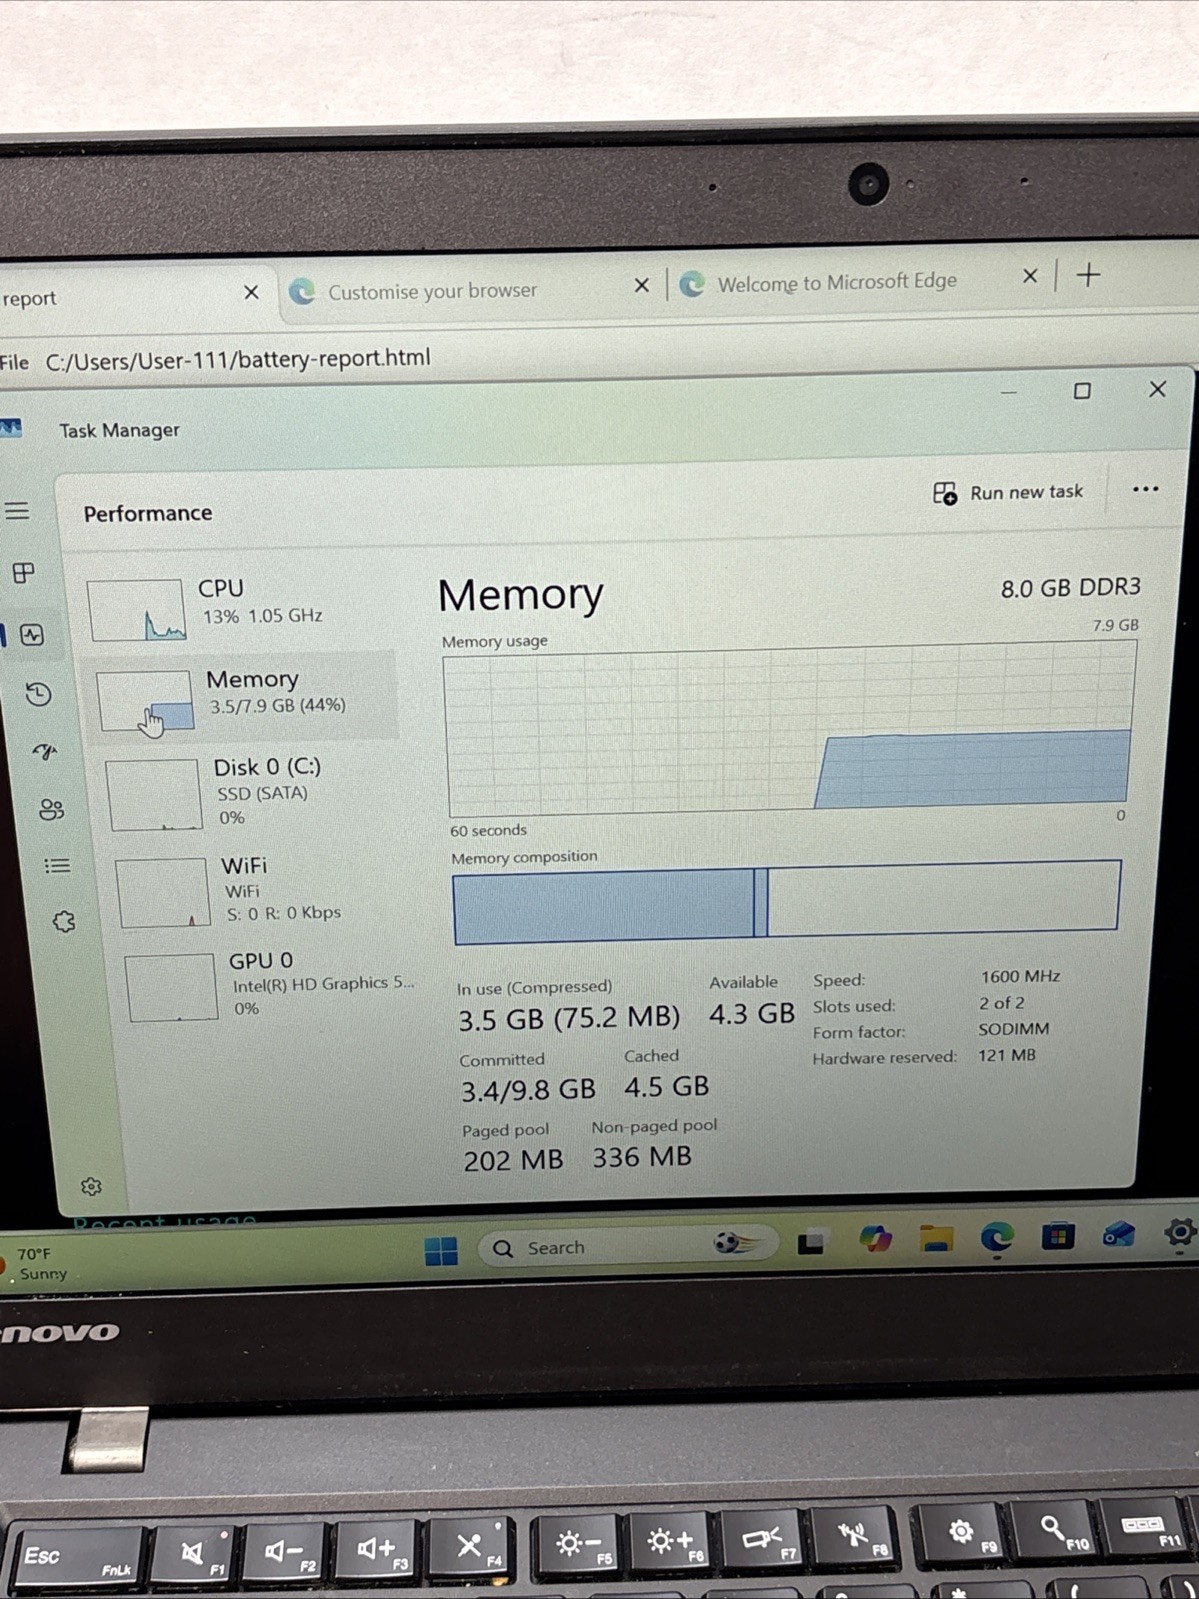This screenshot has height=1599, width=1199.
Task: Maximize the Task Manager window
Action: click(1082, 391)
